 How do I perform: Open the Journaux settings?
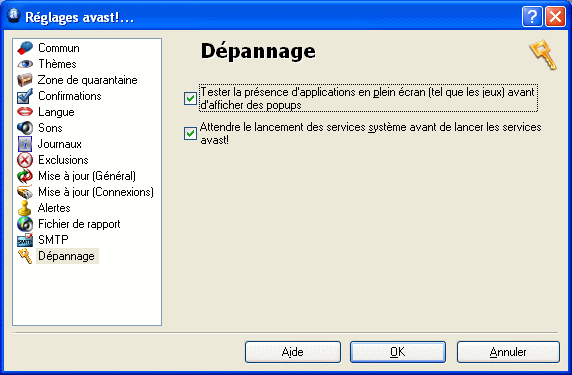60,144
